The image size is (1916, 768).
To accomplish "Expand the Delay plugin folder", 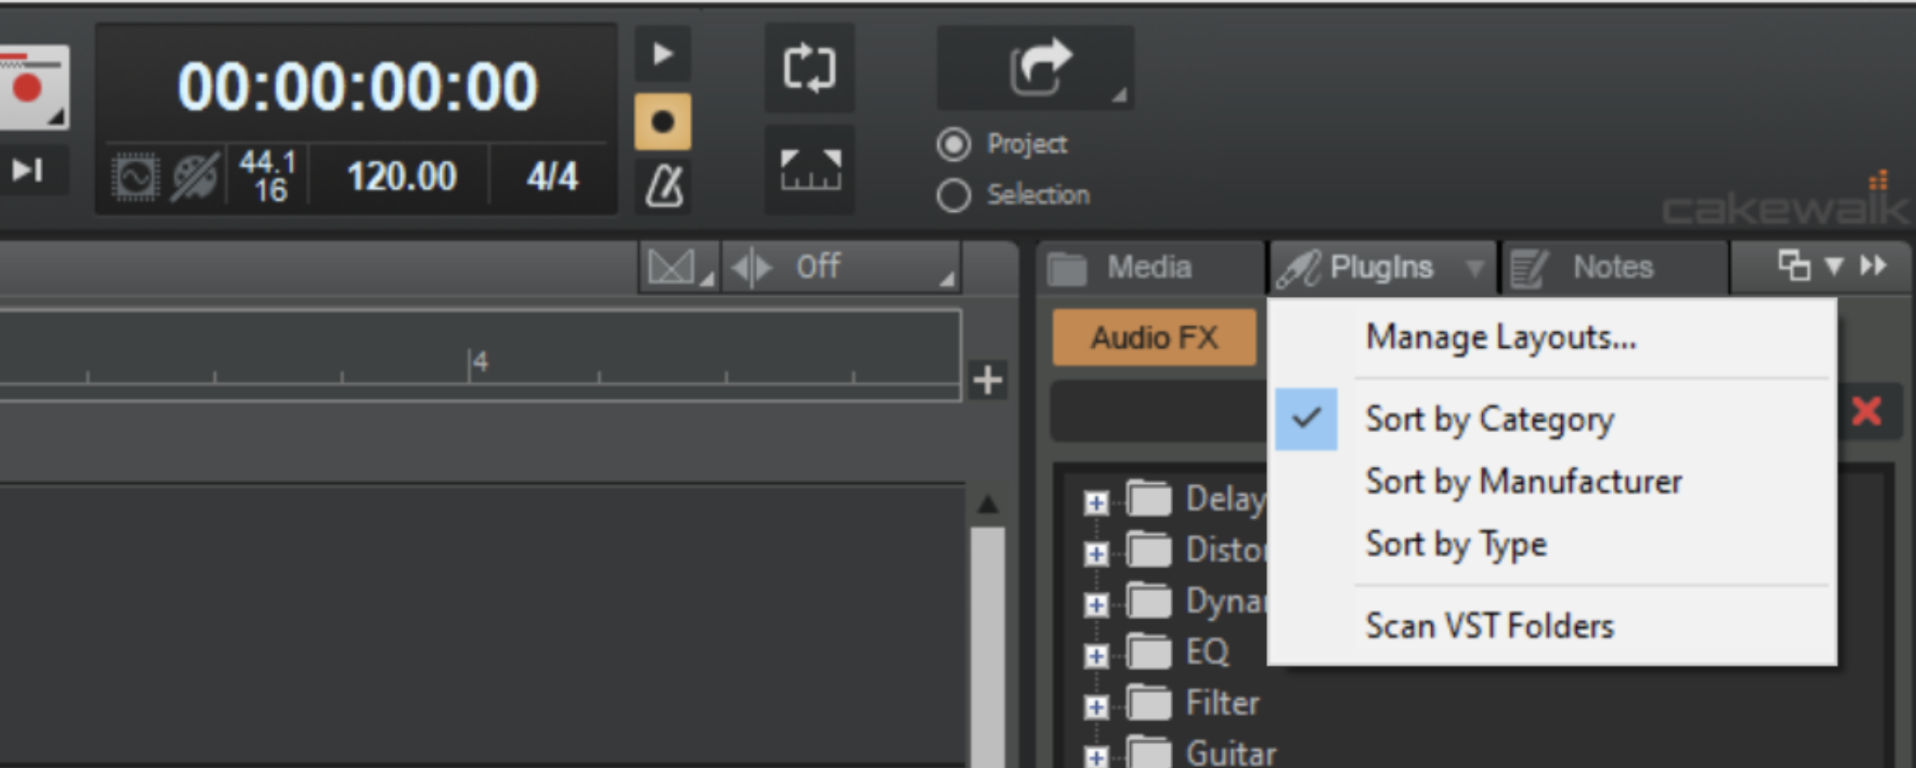I will tap(1096, 502).
